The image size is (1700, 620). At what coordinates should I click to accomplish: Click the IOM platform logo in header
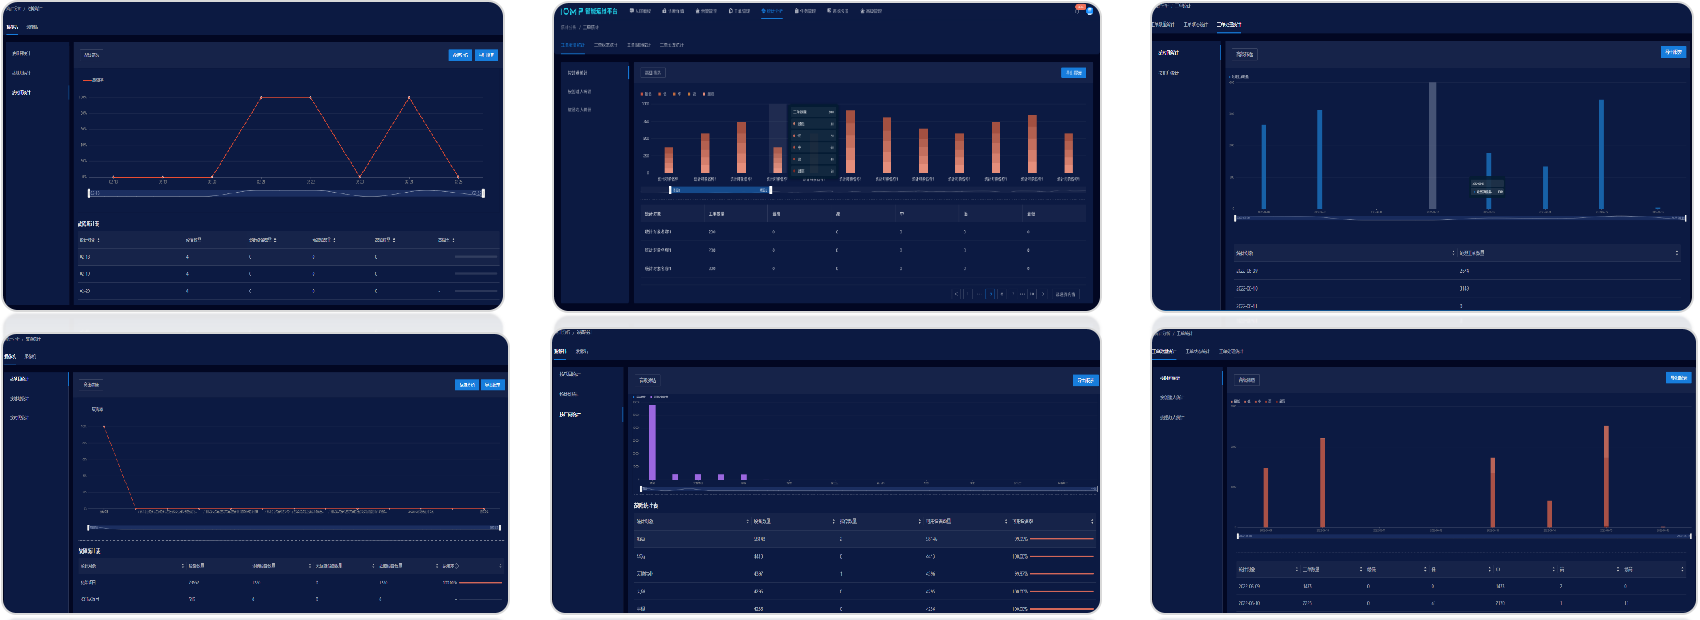[589, 11]
